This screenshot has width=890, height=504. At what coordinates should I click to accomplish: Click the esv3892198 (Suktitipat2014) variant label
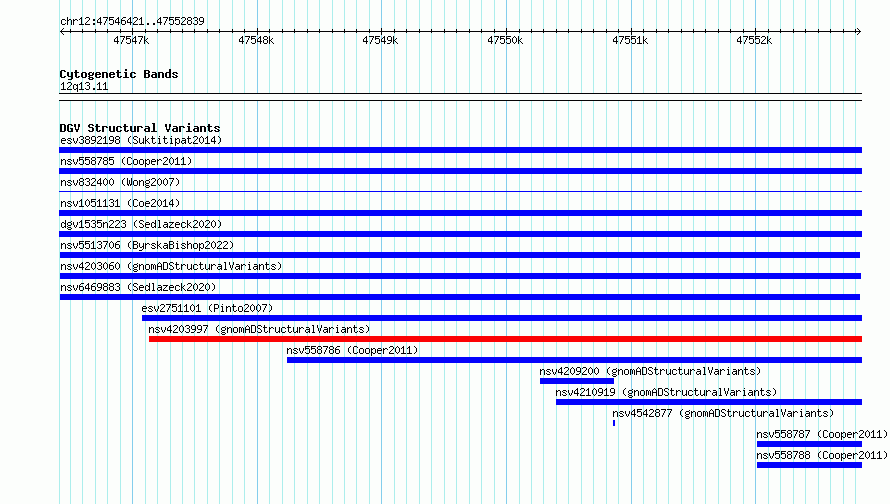141,140
